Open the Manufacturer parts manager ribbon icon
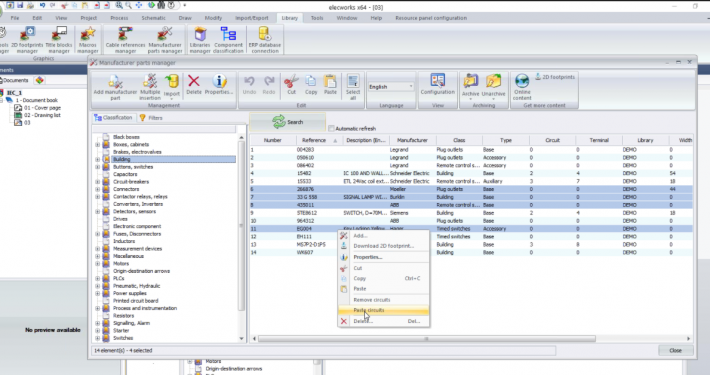The image size is (710, 375). [165, 40]
